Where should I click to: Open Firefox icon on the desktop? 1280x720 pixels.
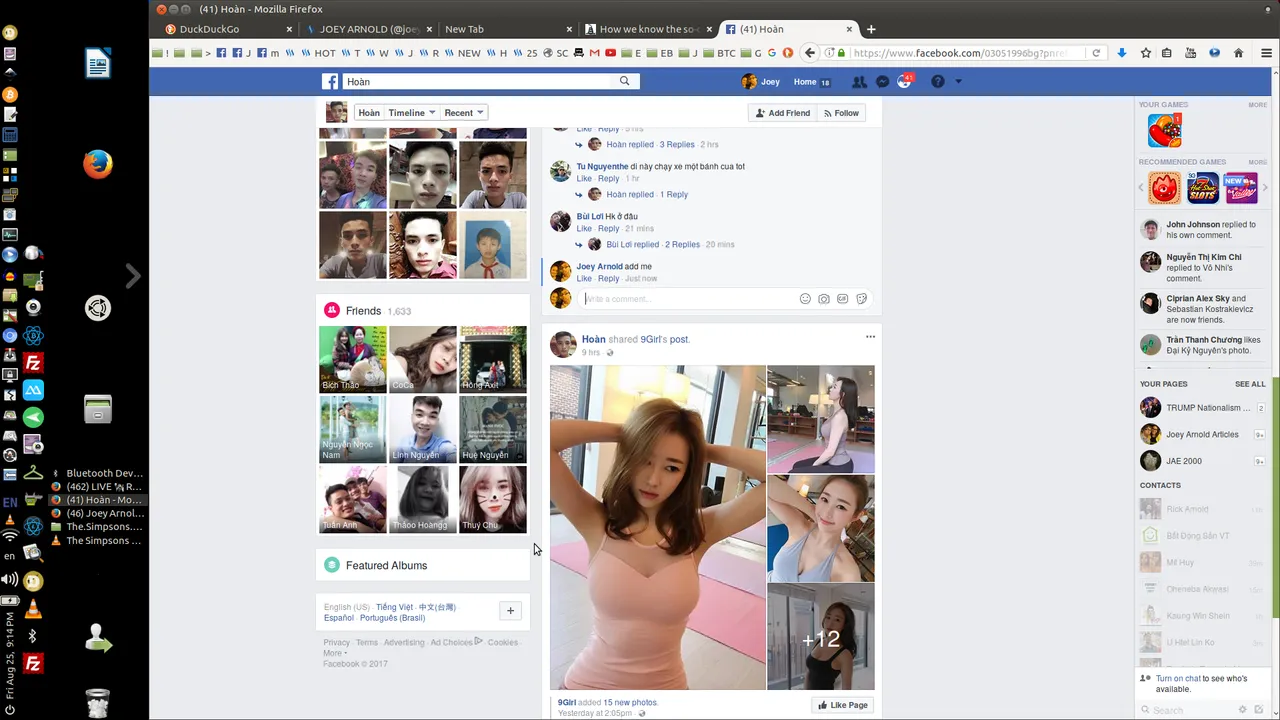[97, 163]
